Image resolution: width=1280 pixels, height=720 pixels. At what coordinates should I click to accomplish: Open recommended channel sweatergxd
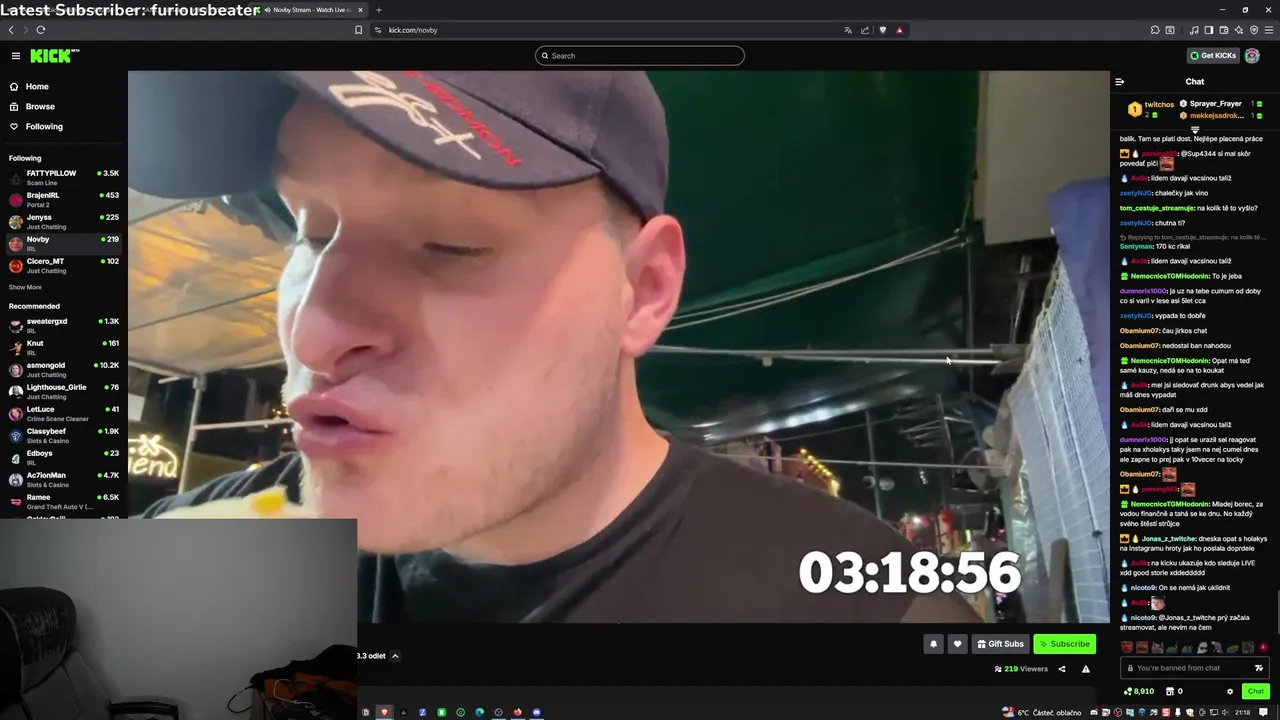(64, 326)
